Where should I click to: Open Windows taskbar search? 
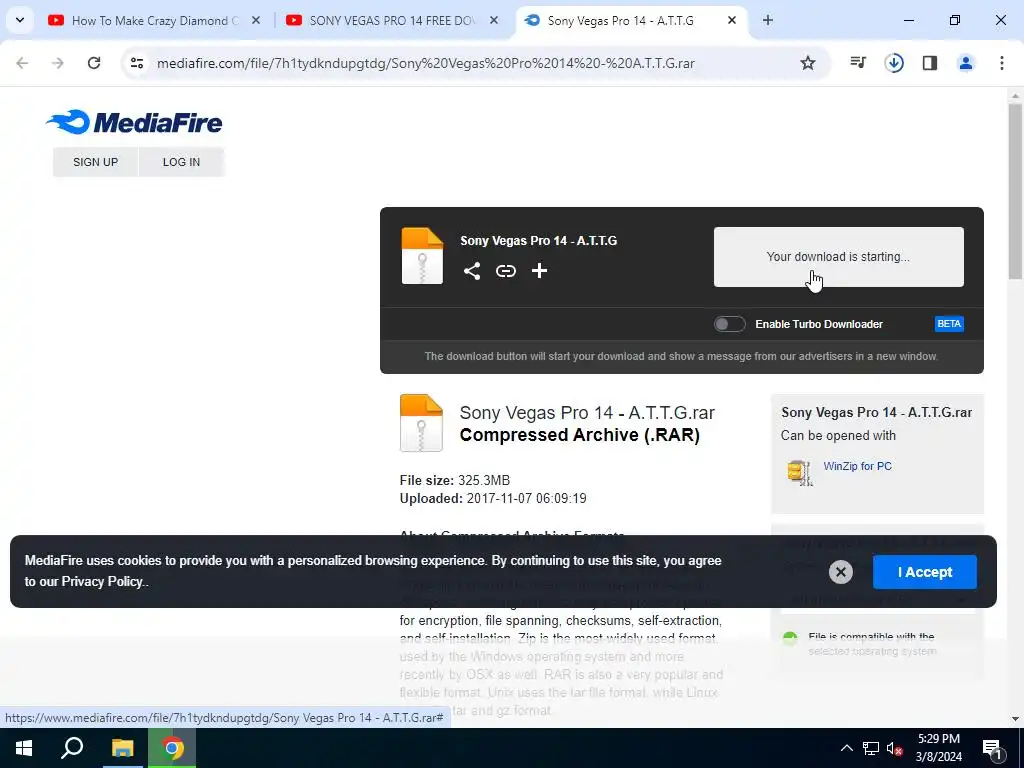click(x=72, y=748)
